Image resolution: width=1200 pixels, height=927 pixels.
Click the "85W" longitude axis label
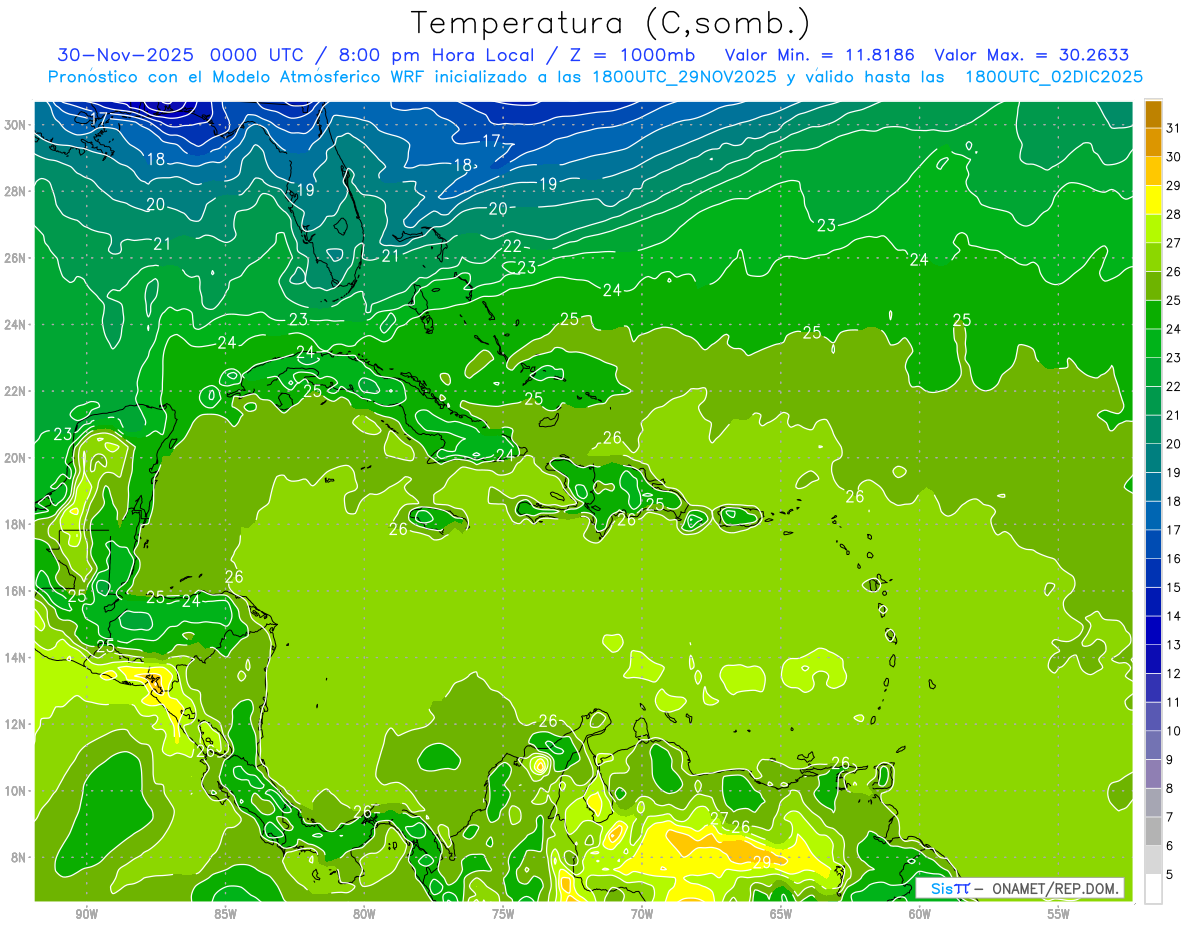pos(225,913)
